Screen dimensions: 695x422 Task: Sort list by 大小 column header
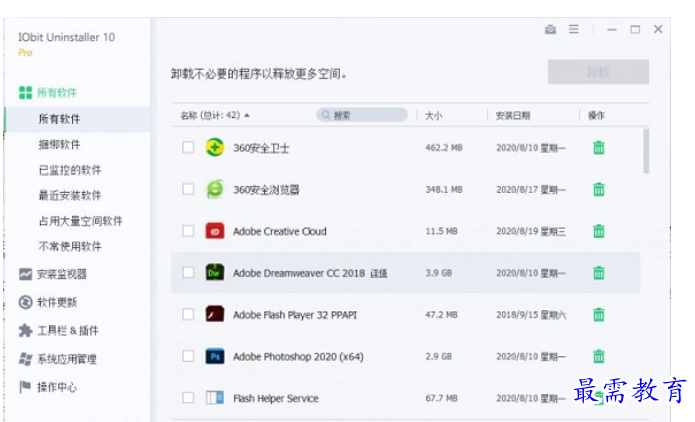[433, 116]
